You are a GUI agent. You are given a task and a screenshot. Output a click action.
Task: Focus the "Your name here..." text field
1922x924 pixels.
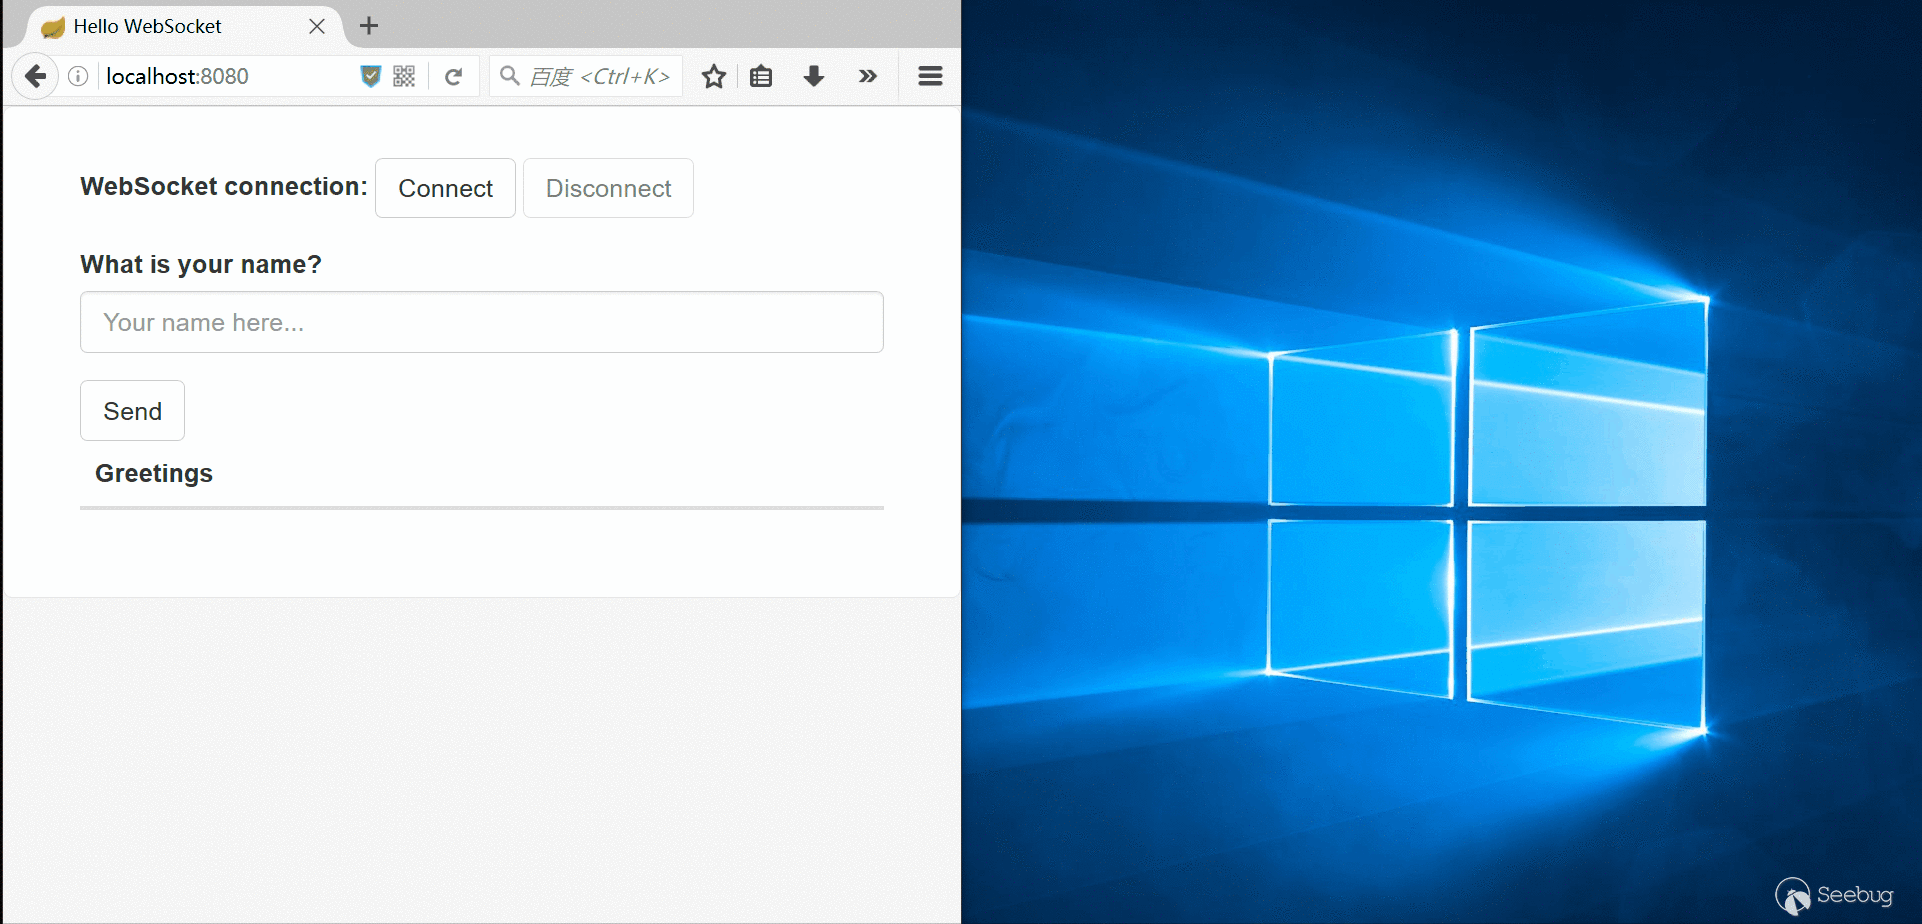(481, 322)
